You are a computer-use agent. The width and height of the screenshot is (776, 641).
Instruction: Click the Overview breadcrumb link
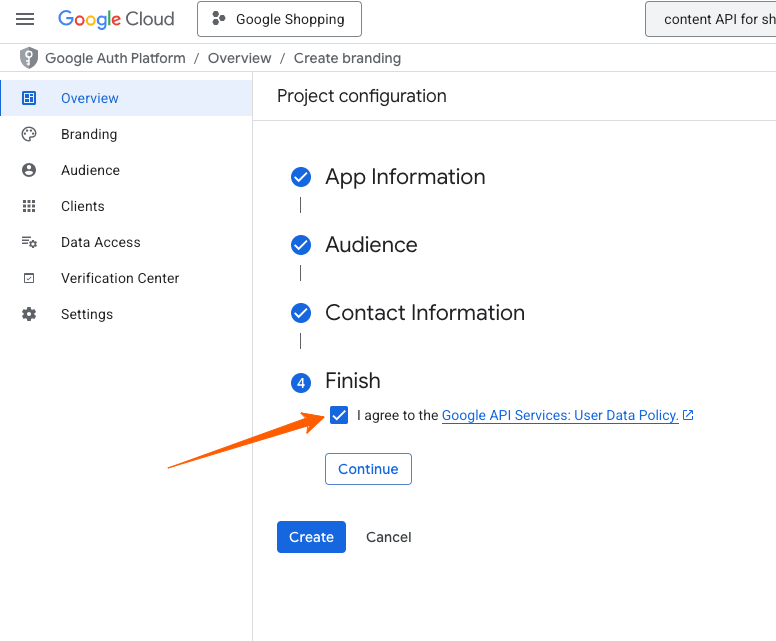239,58
